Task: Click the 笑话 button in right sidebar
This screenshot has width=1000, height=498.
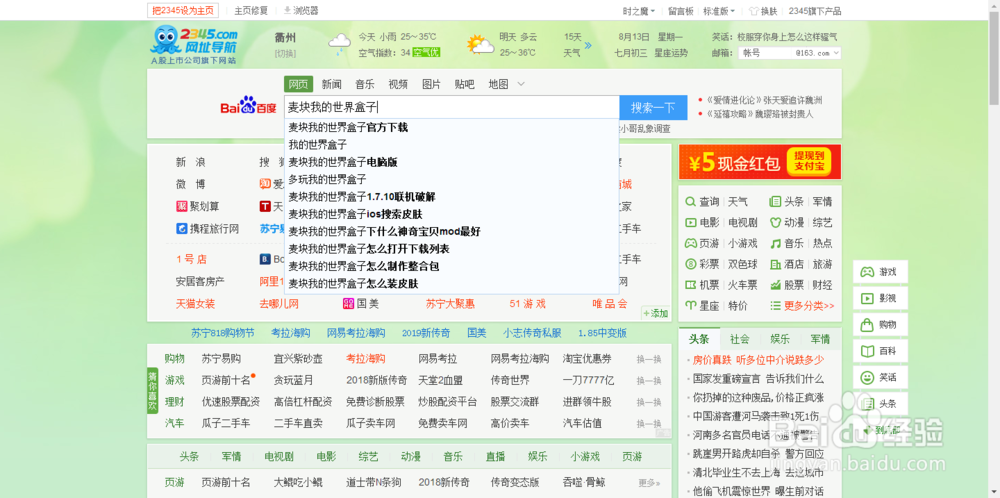Action: [x=879, y=377]
